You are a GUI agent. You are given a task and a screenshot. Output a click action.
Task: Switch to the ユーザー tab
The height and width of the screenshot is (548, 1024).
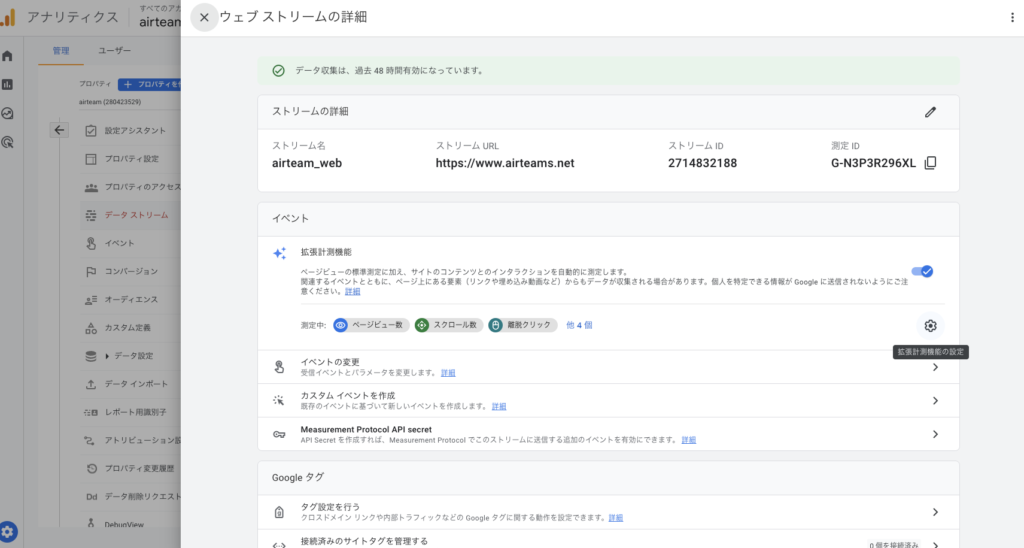[x=115, y=50]
